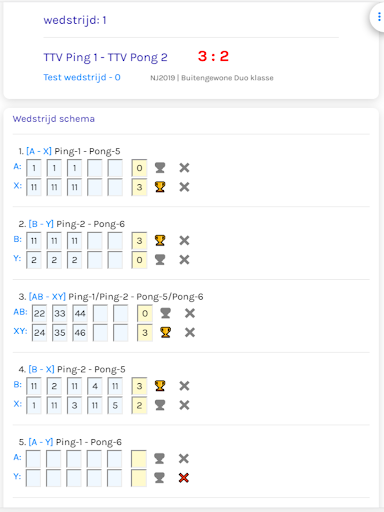Click gold trophy for XY in doubles match 3
The image size is (384, 512).
point(166,332)
